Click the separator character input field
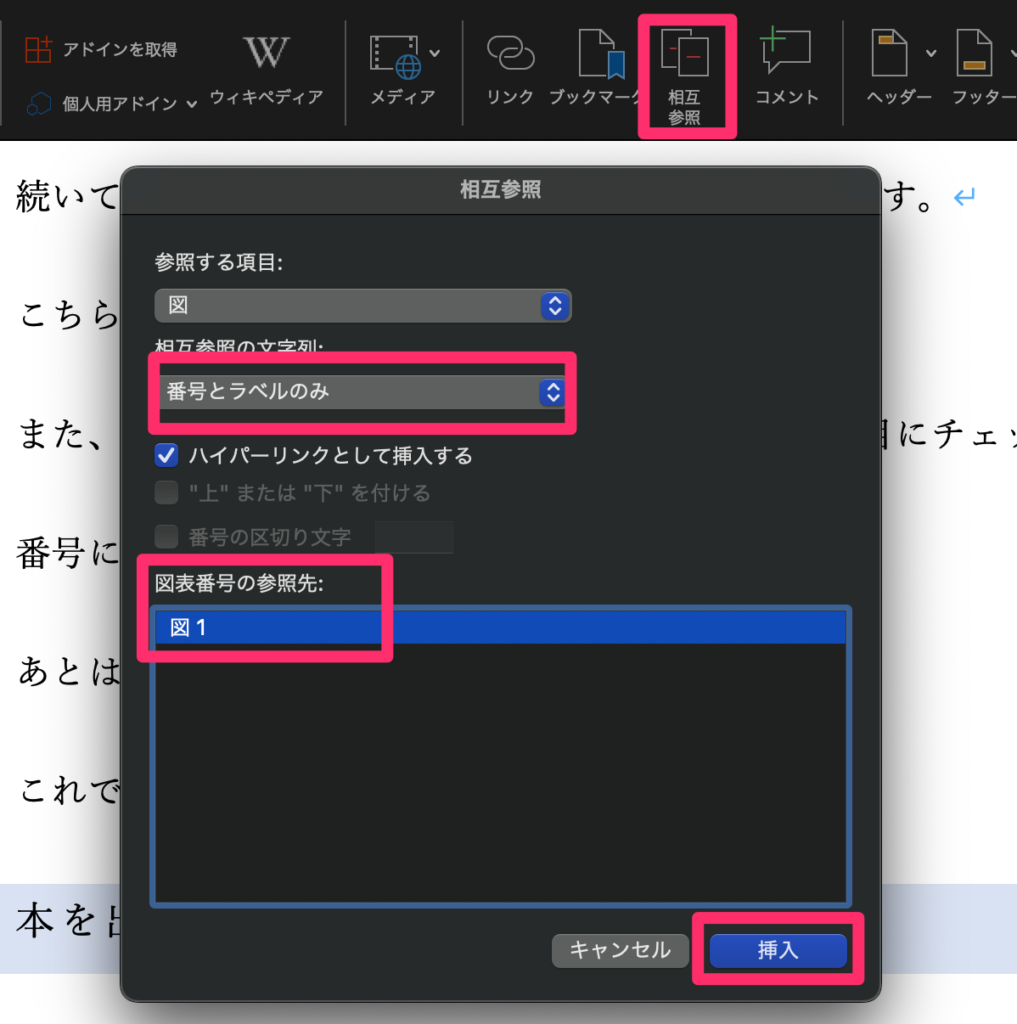1017x1024 pixels. (414, 537)
